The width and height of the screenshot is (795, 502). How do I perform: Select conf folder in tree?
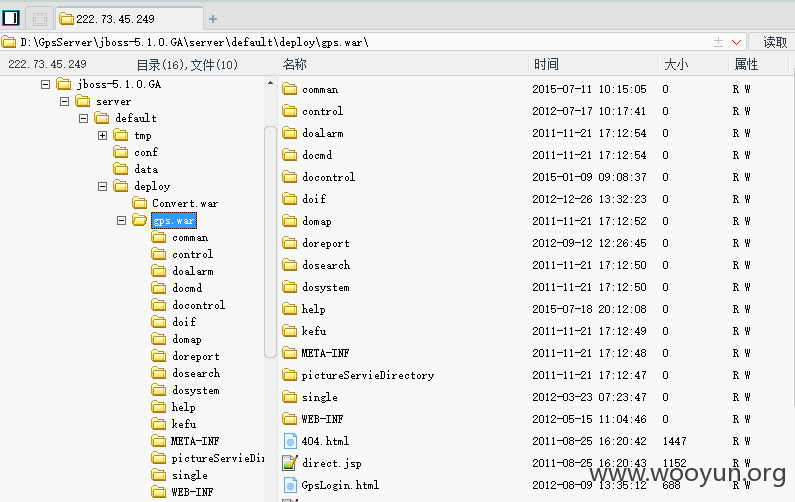coord(146,152)
